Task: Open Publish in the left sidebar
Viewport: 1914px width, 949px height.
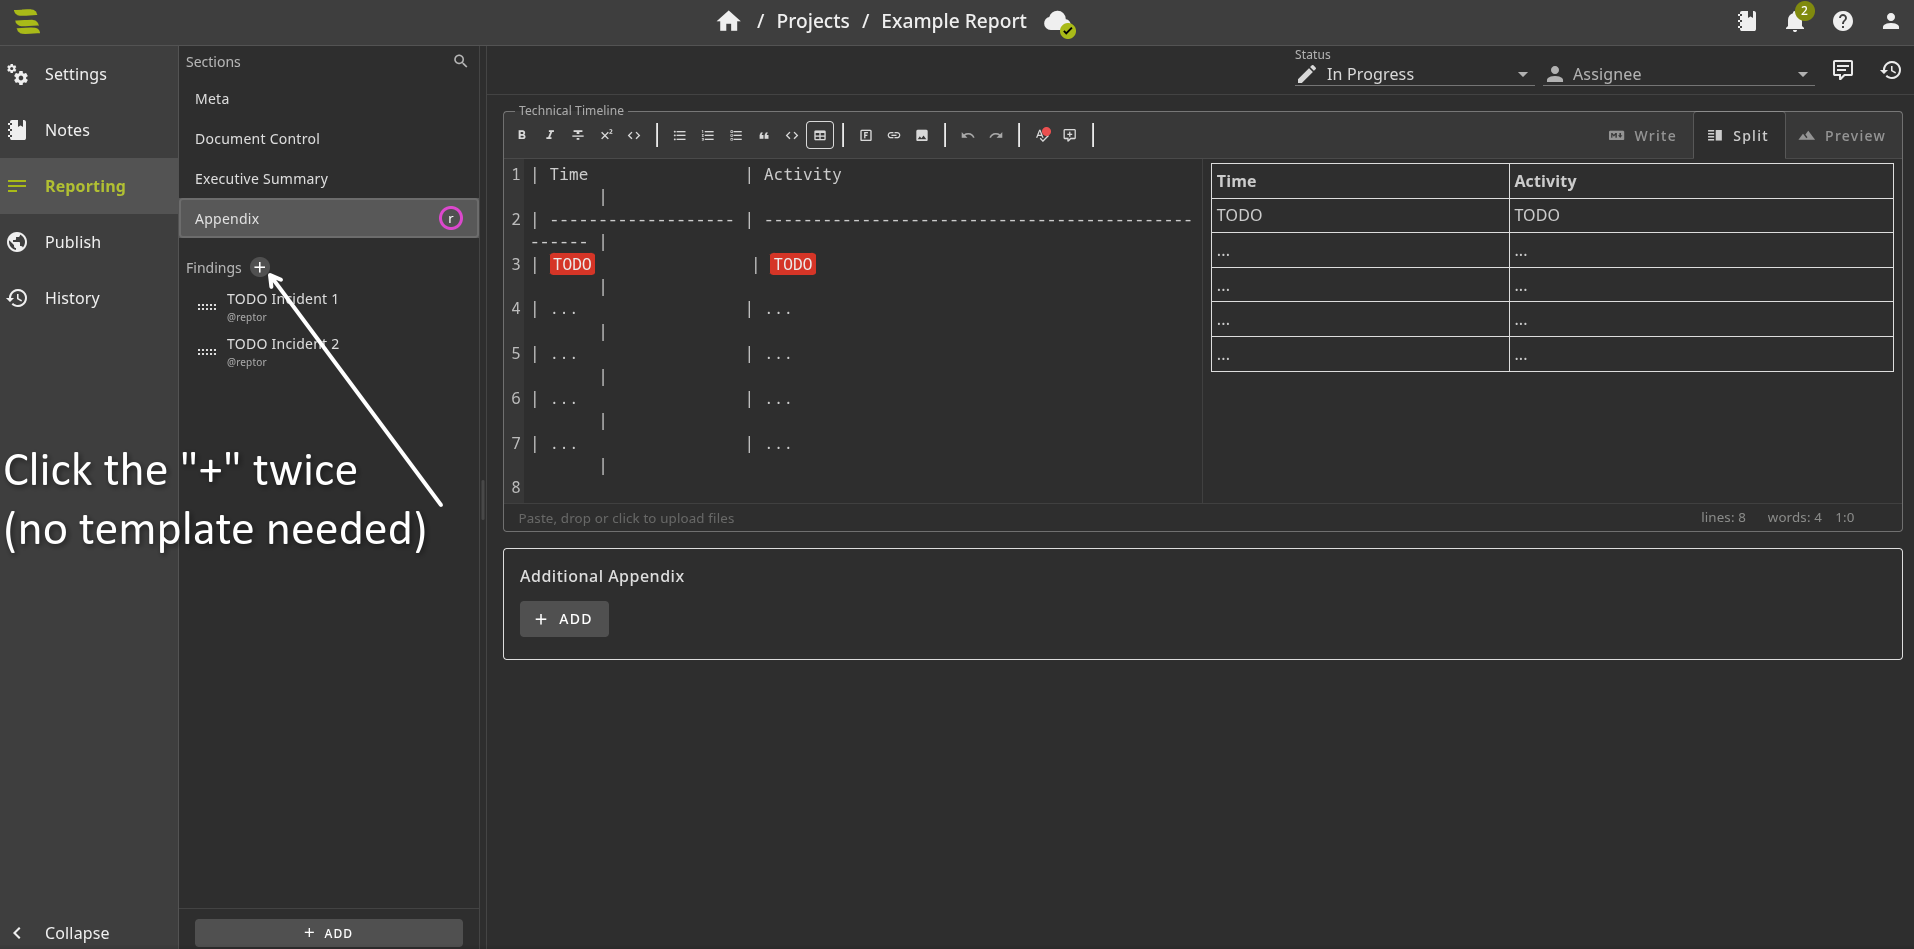Action: pos(89,242)
